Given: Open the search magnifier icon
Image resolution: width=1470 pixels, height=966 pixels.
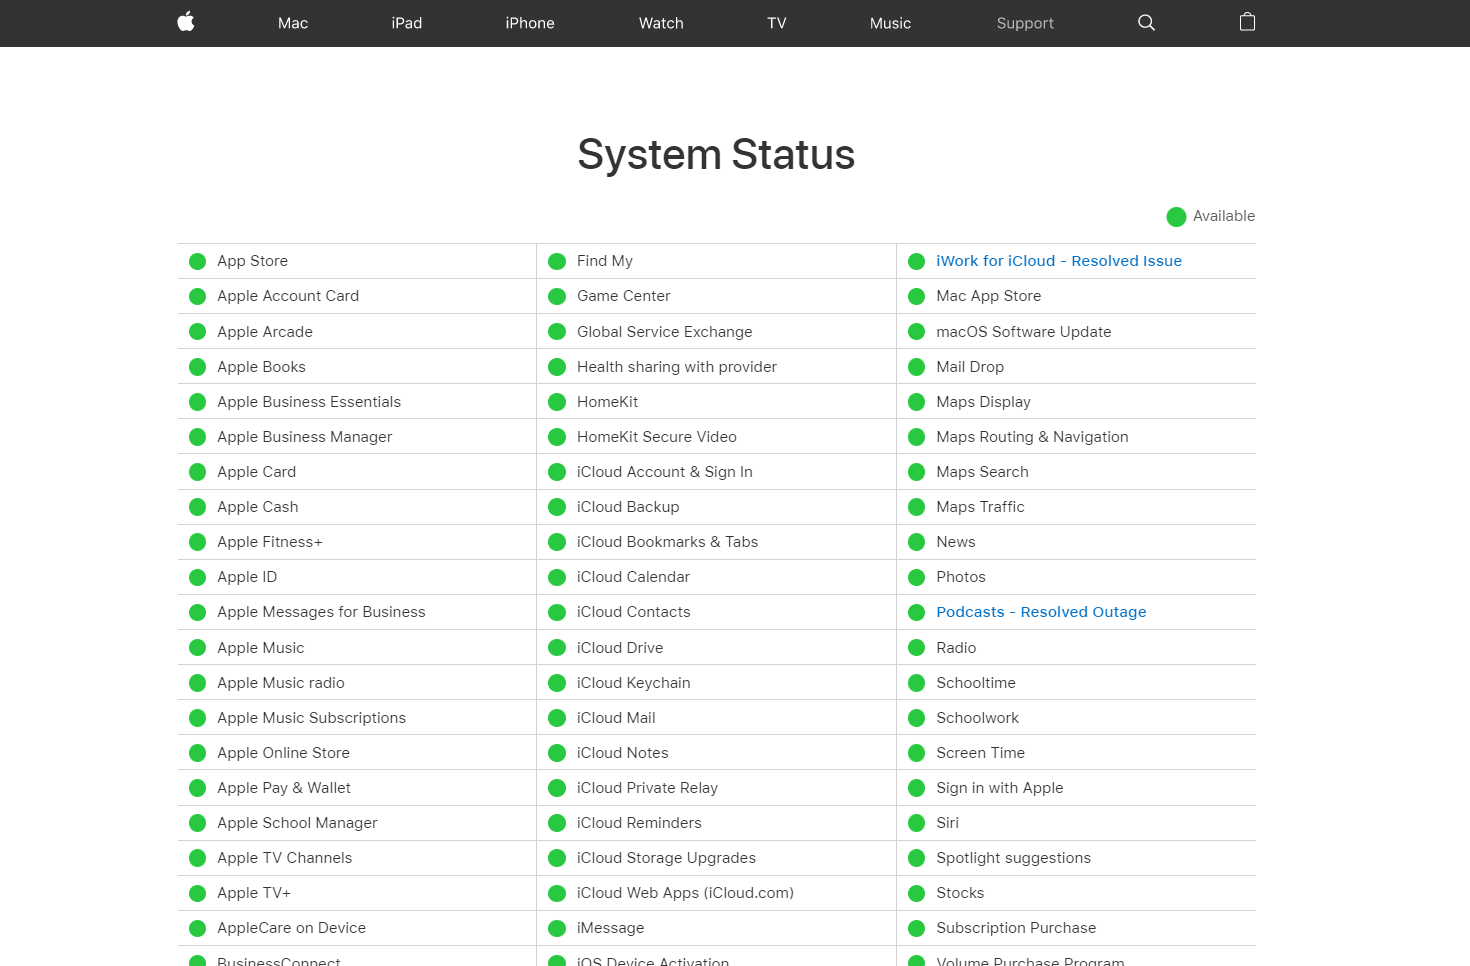Looking at the screenshot, I should [x=1146, y=23].
